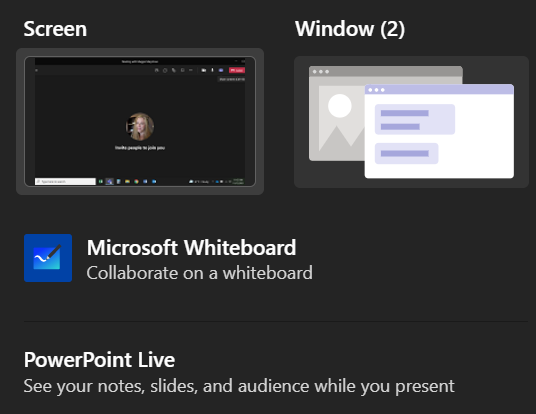Click the participant avatar in screen preview
This screenshot has width=536, height=414.
click(140, 126)
